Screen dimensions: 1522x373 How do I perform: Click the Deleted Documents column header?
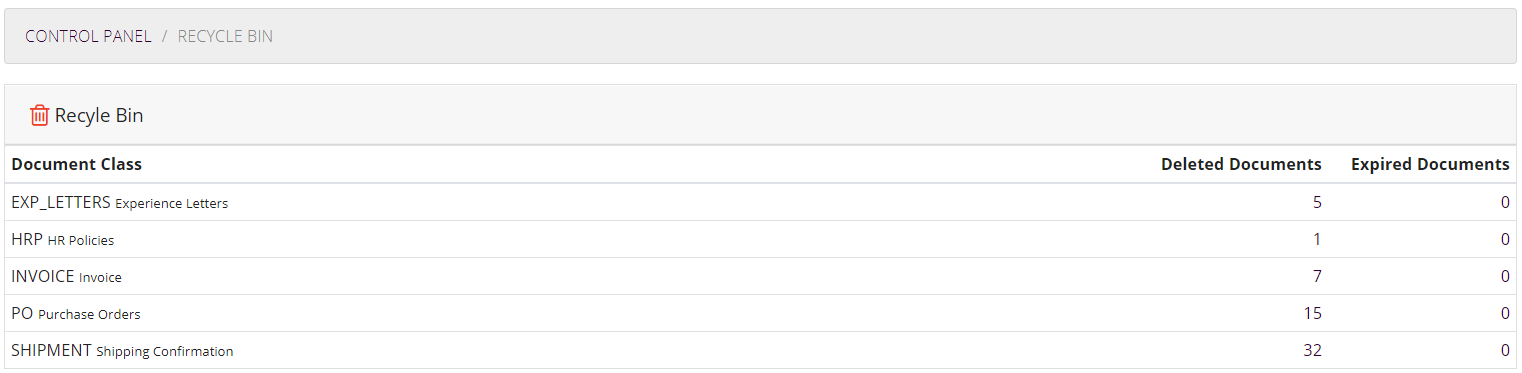[x=1241, y=164]
